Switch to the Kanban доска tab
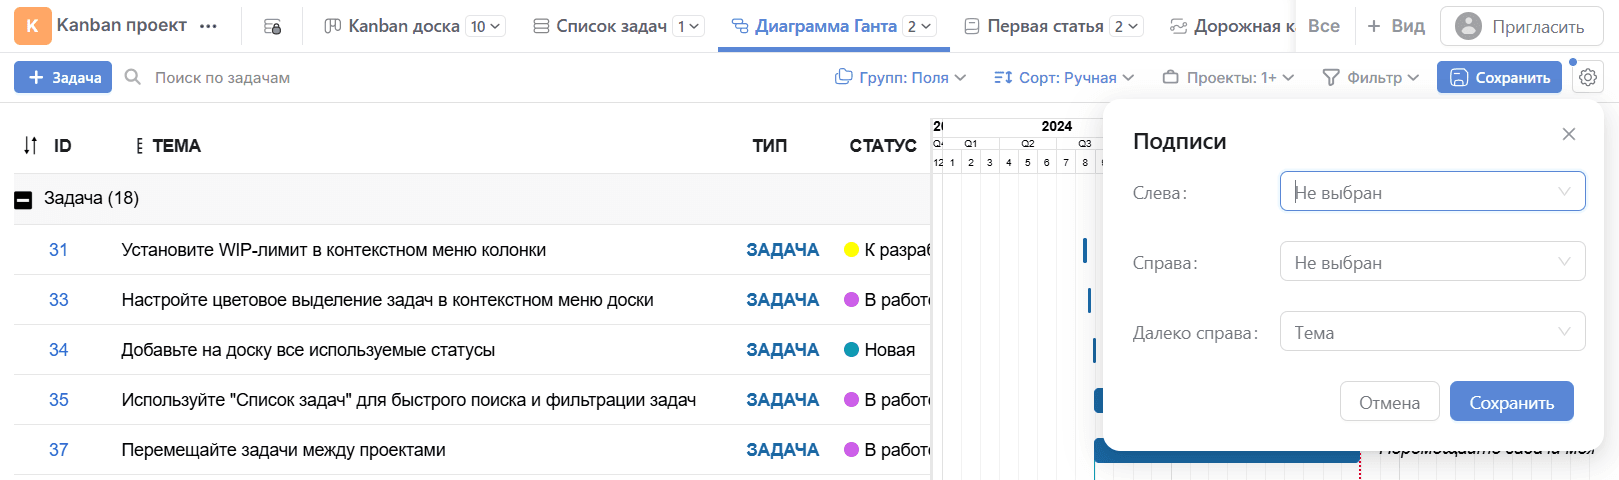The width and height of the screenshot is (1619, 480). coord(403,26)
